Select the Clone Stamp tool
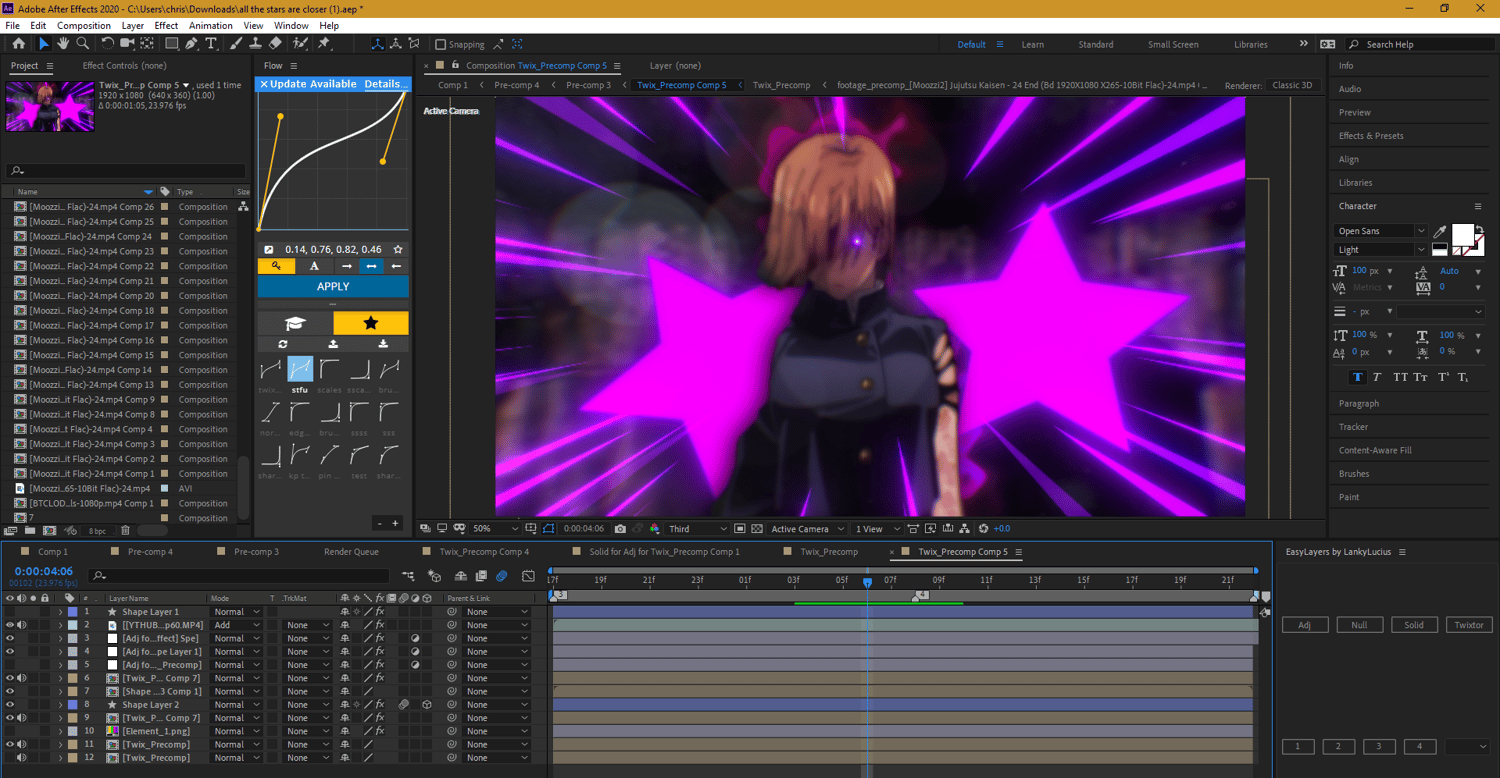Screen dimensions: 1500x778 (x=256, y=44)
